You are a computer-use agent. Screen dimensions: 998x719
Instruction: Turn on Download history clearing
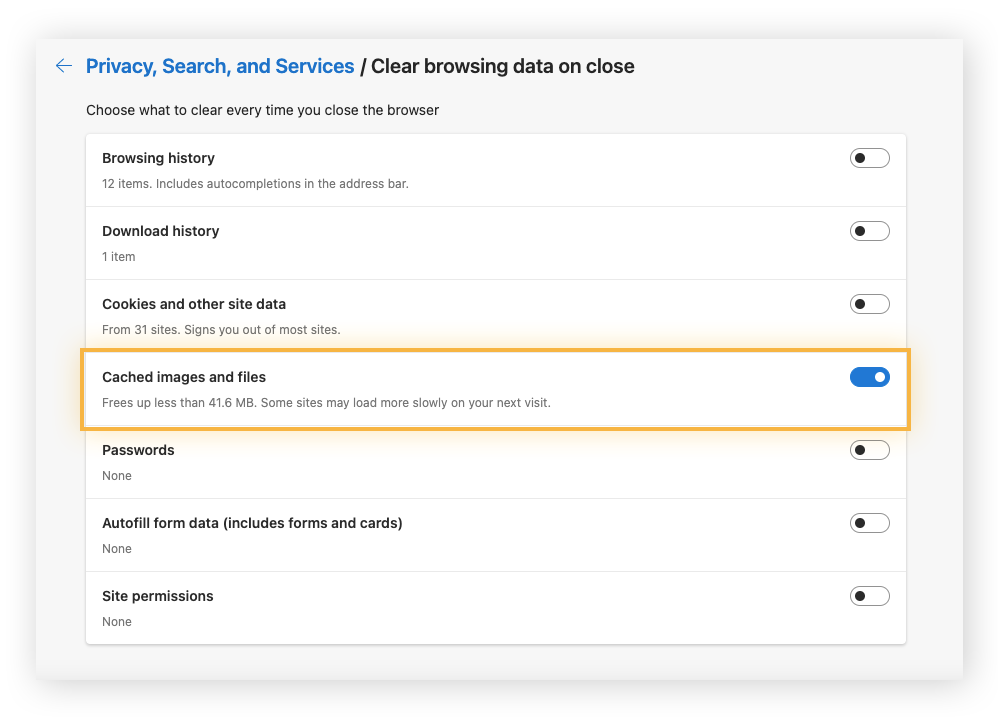pyautogui.click(x=869, y=230)
